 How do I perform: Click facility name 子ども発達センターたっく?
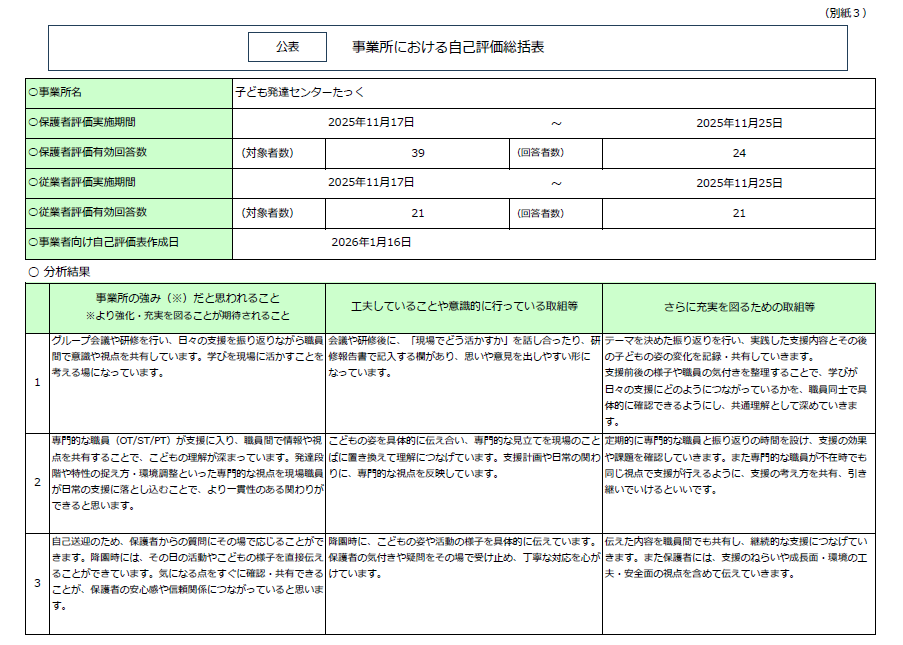300,92
